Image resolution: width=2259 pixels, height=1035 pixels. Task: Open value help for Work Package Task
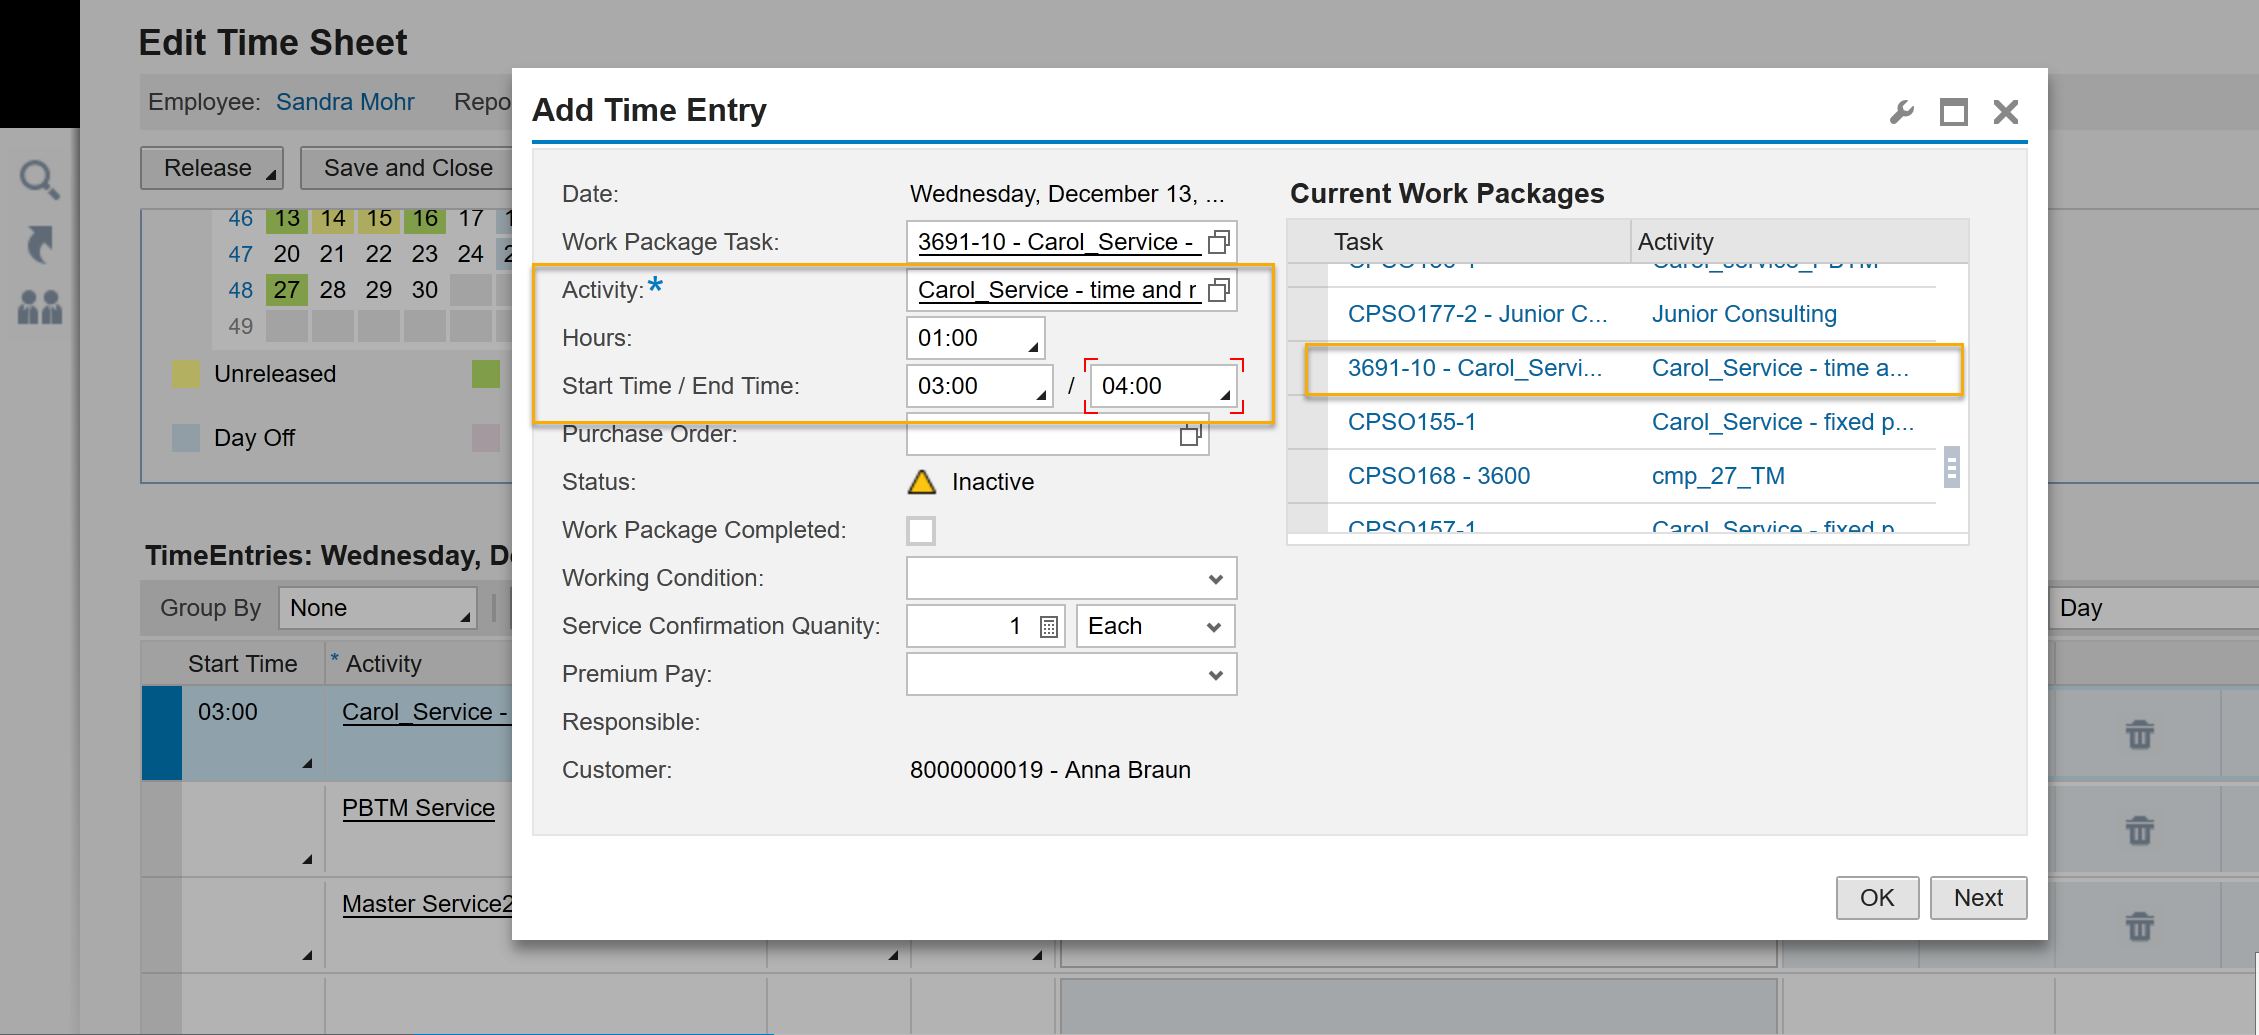coord(1219,242)
